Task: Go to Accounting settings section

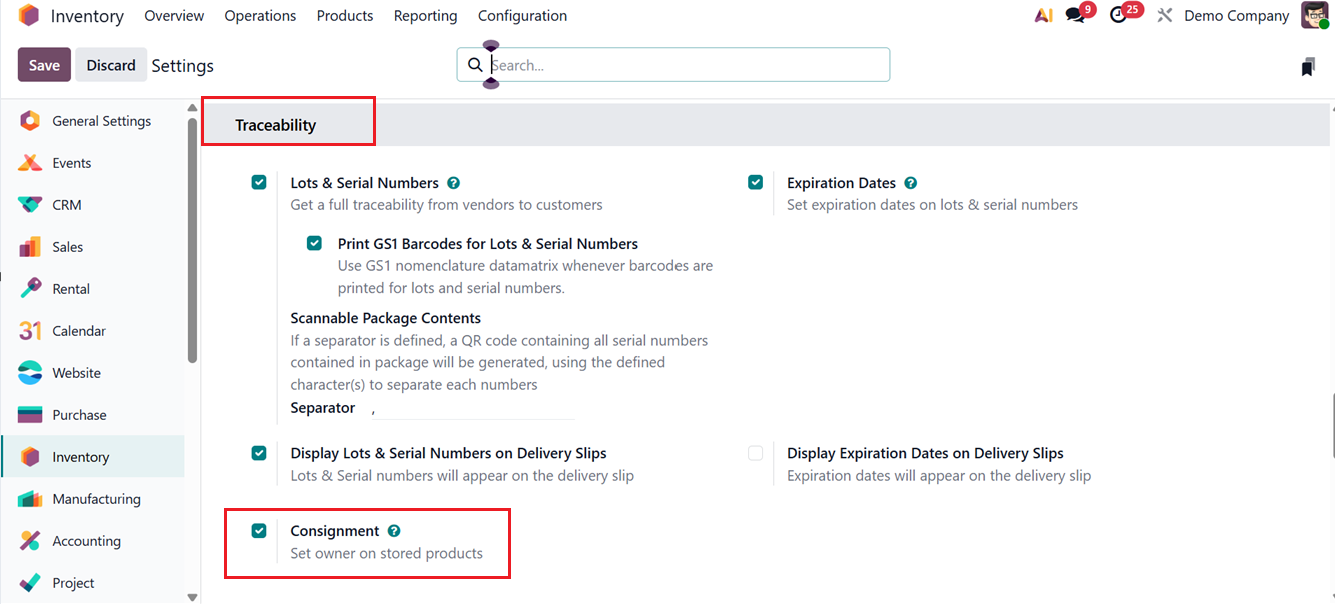Action: [x=86, y=541]
